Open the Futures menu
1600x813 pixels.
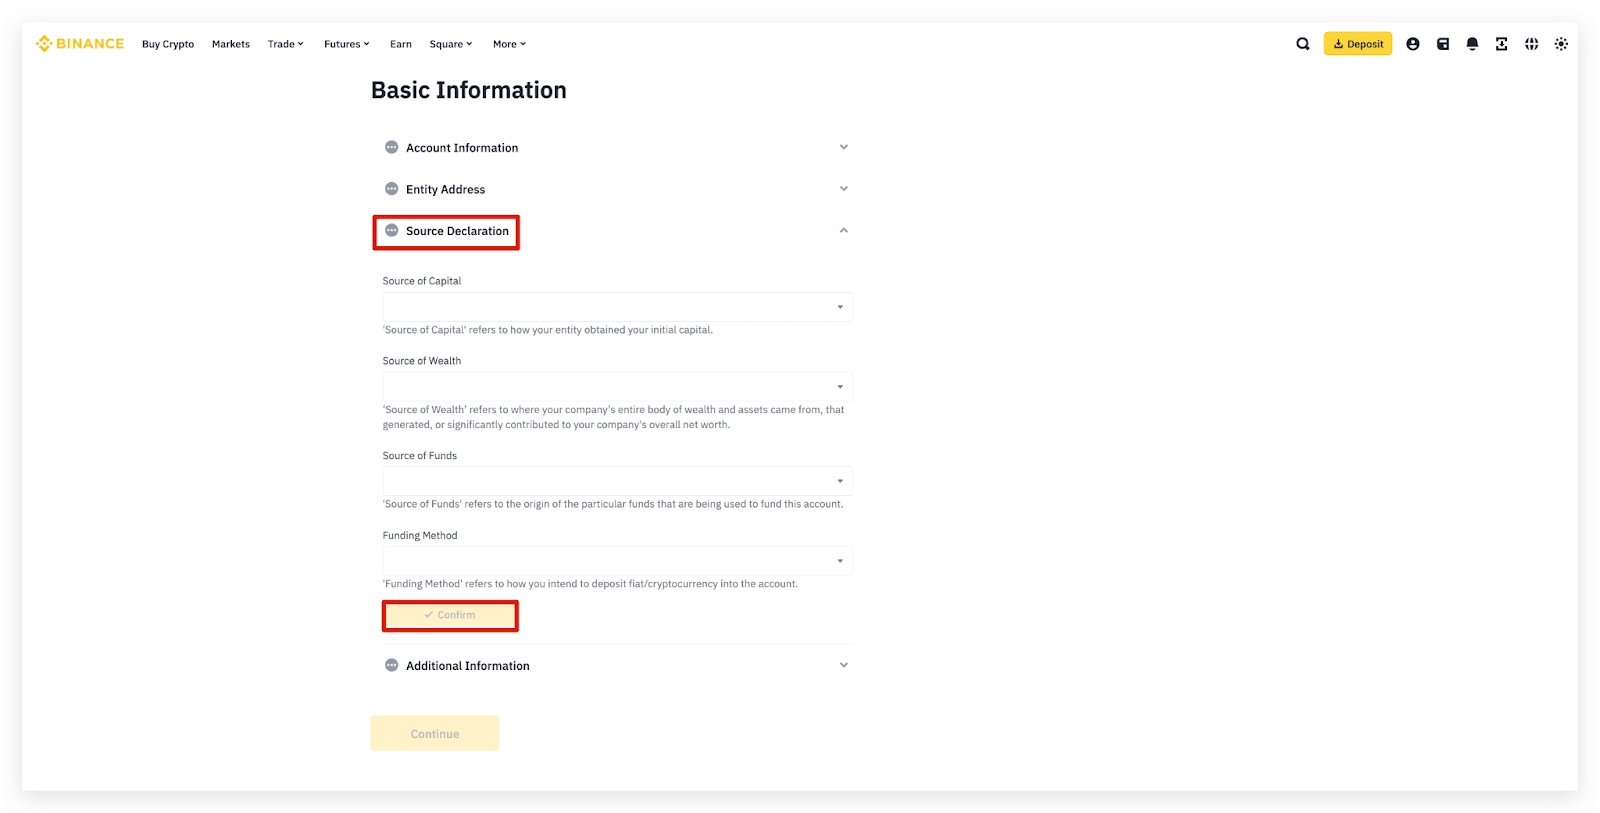pyautogui.click(x=347, y=44)
